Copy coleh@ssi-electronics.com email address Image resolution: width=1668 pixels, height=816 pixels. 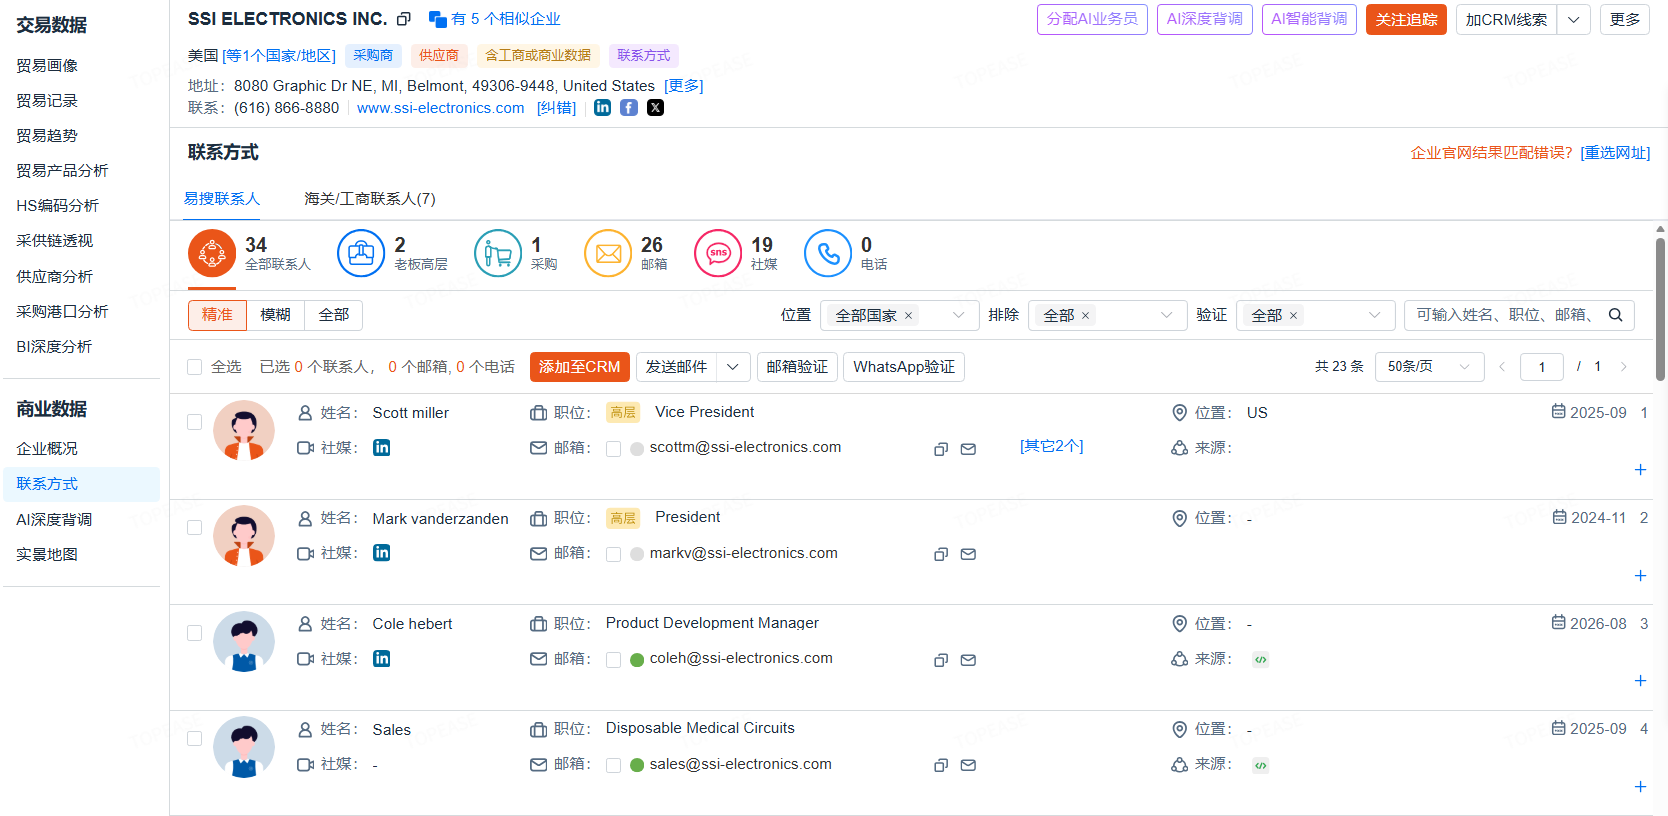pyautogui.click(x=941, y=660)
